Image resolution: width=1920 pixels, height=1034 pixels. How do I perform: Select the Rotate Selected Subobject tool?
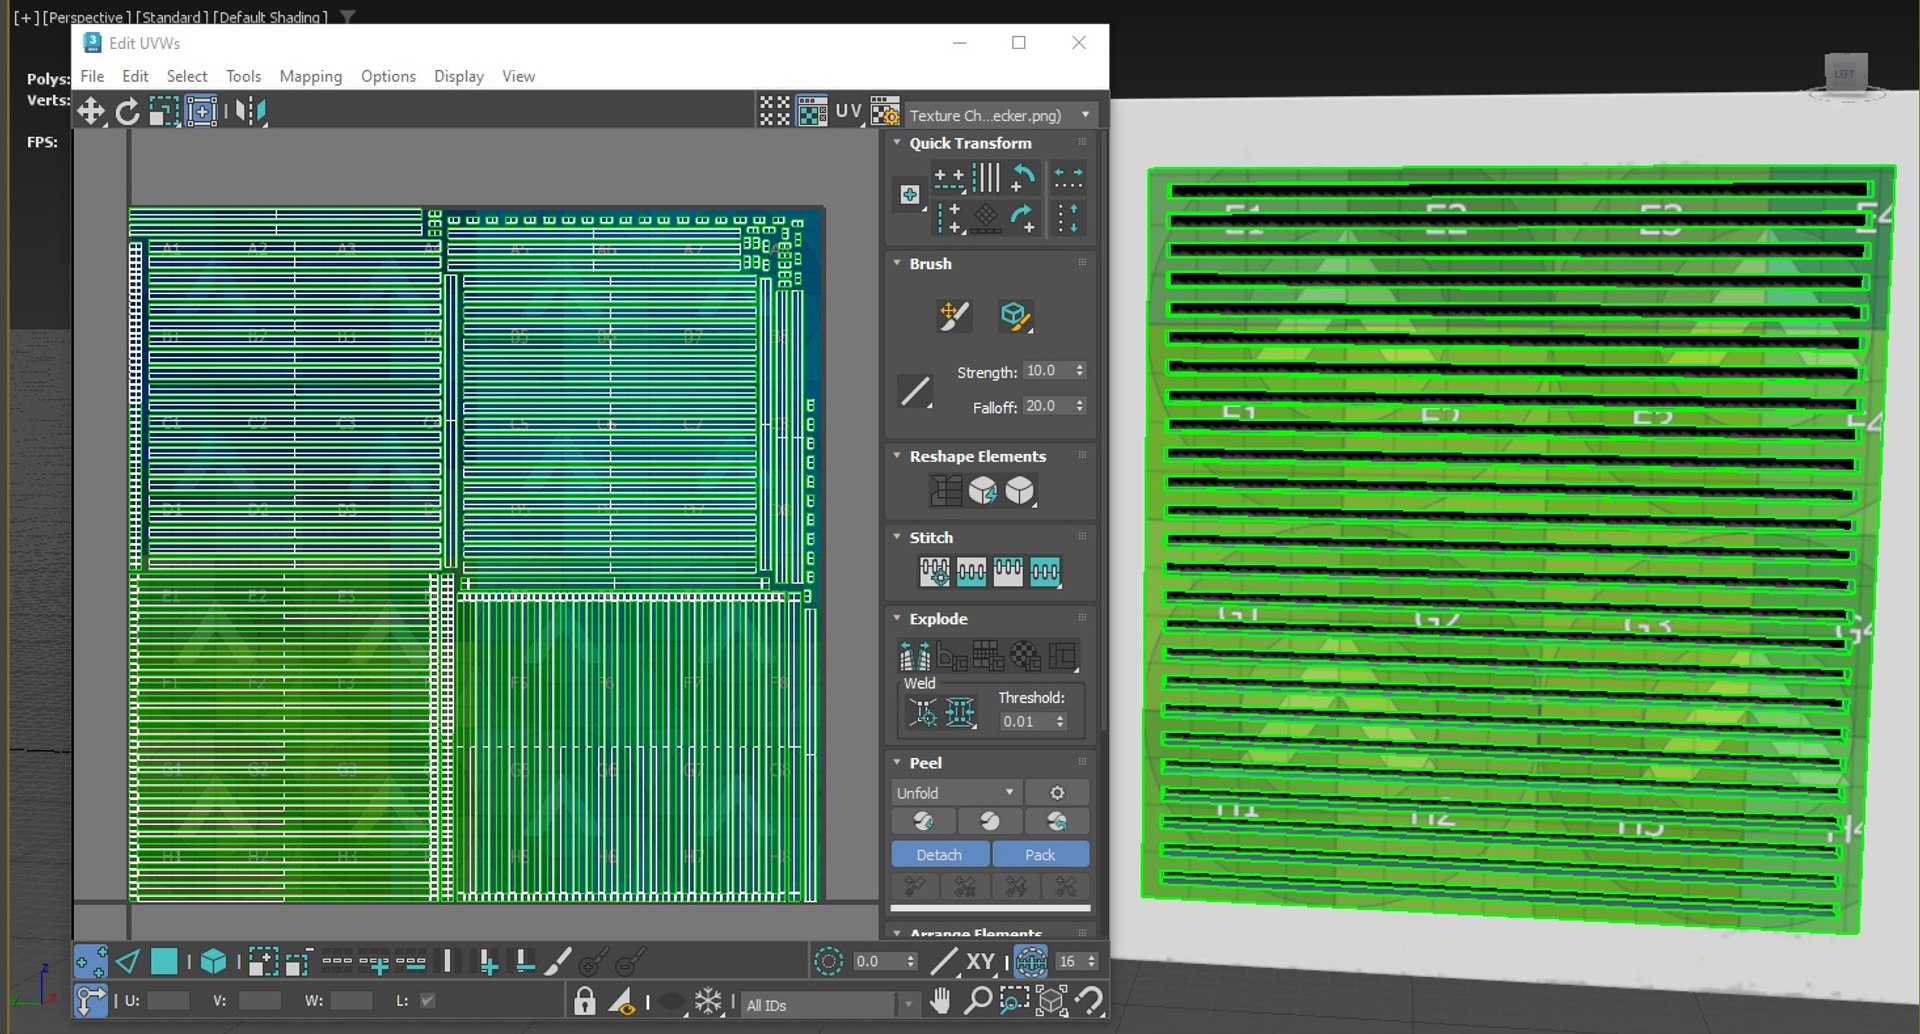(127, 111)
